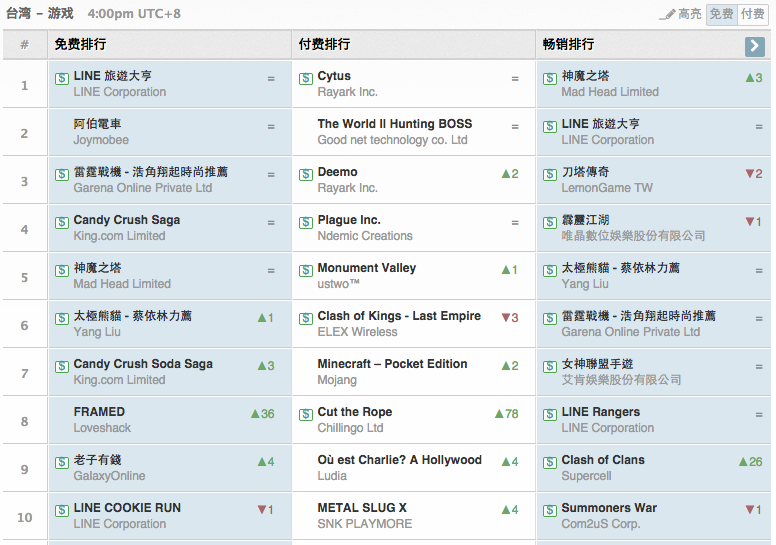Open Joymobee publisher link
The height and width of the screenshot is (545, 776).
coord(101,140)
